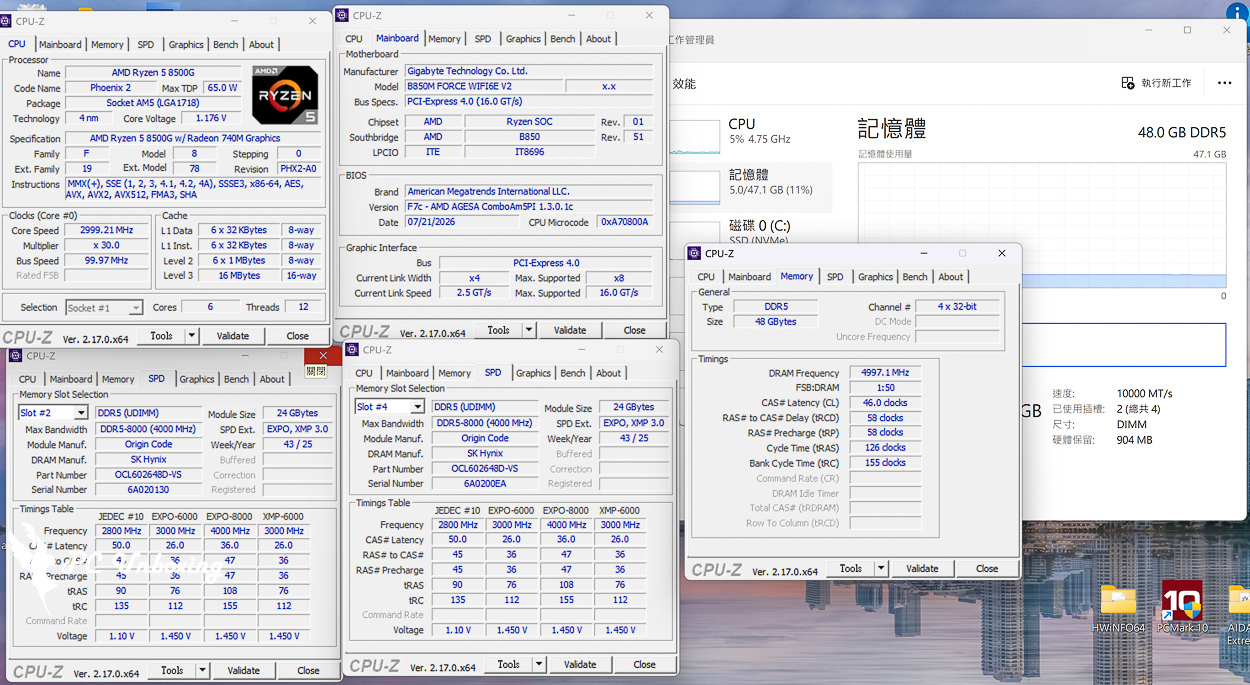1250x685 pixels.
Task: Click Validate in the Mainboard window
Action: [x=570, y=330]
